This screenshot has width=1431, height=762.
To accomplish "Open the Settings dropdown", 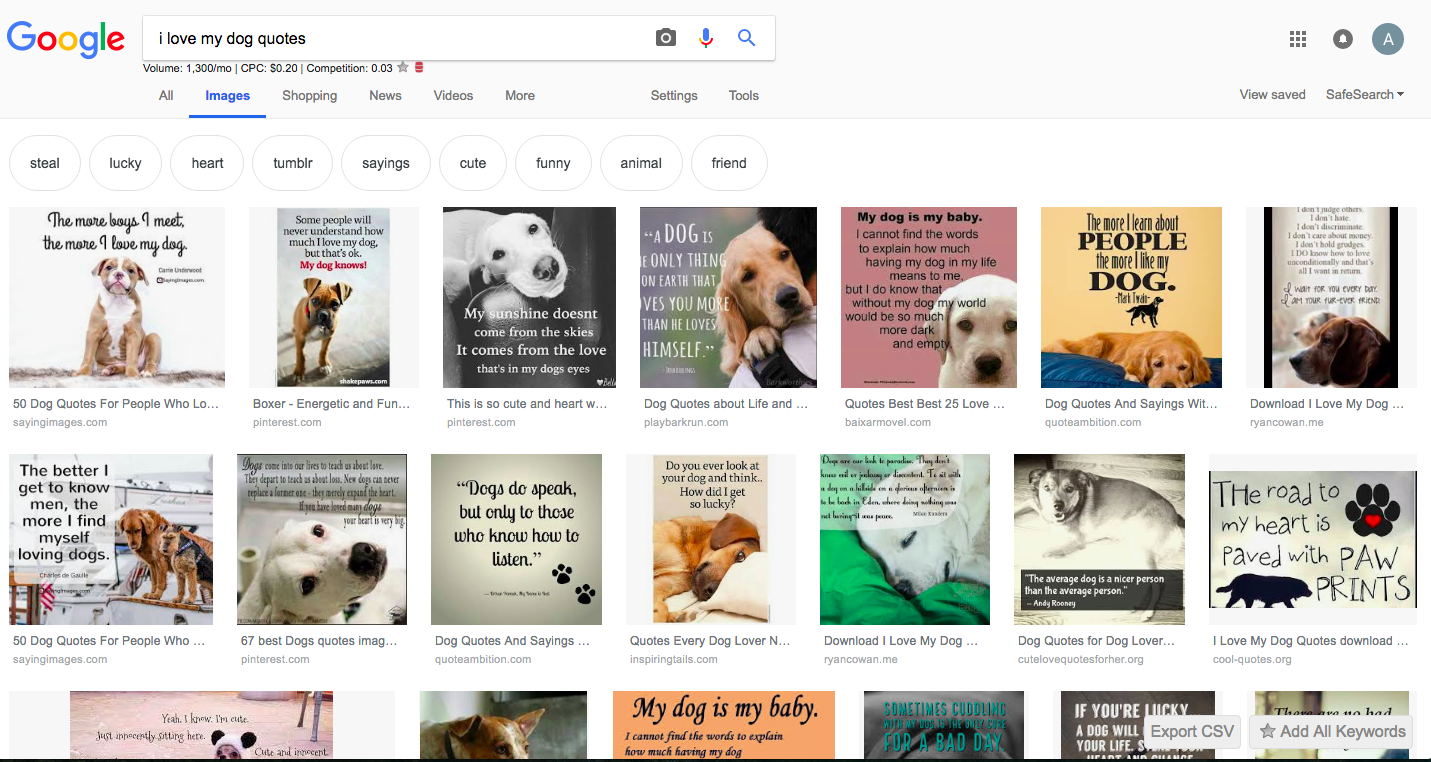I will pos(674,96).
